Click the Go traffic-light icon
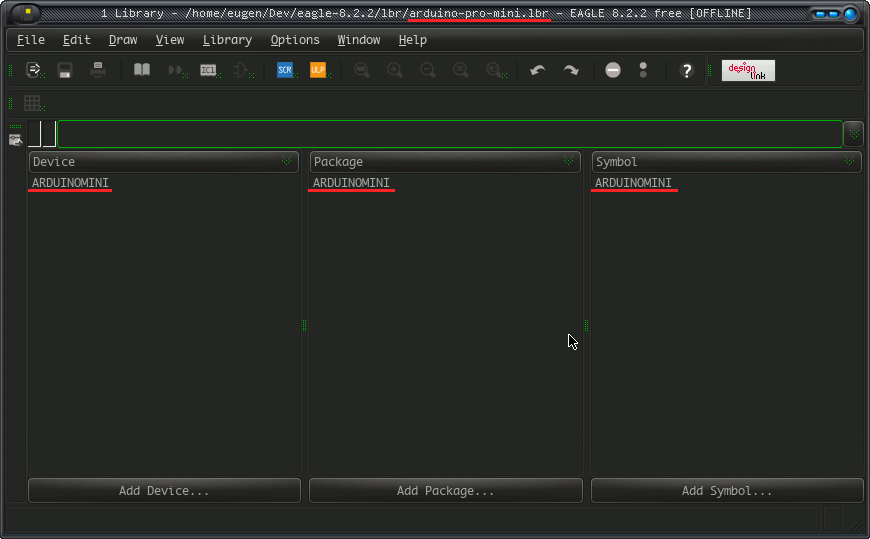The image size is (870, 539). click(x=643, y=70)
